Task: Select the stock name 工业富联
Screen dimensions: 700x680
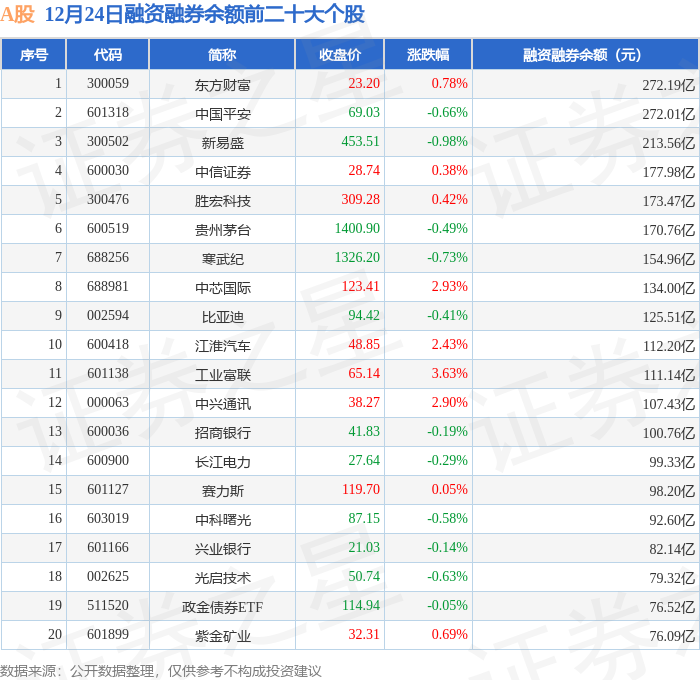Action: point(222,375)
